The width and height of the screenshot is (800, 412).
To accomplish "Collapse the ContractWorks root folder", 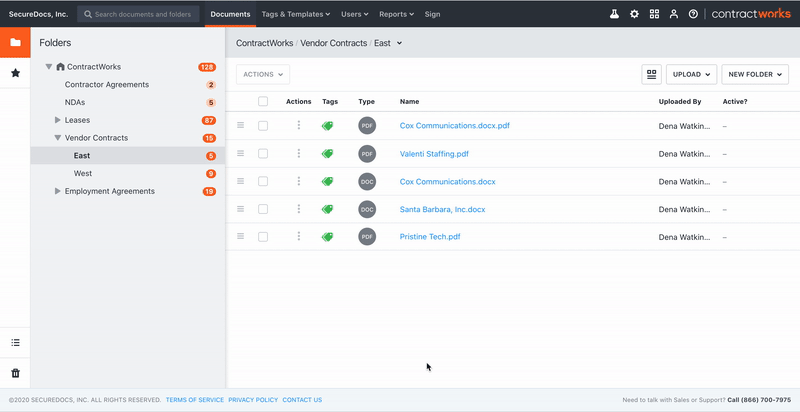I will (x=49, y=67).
